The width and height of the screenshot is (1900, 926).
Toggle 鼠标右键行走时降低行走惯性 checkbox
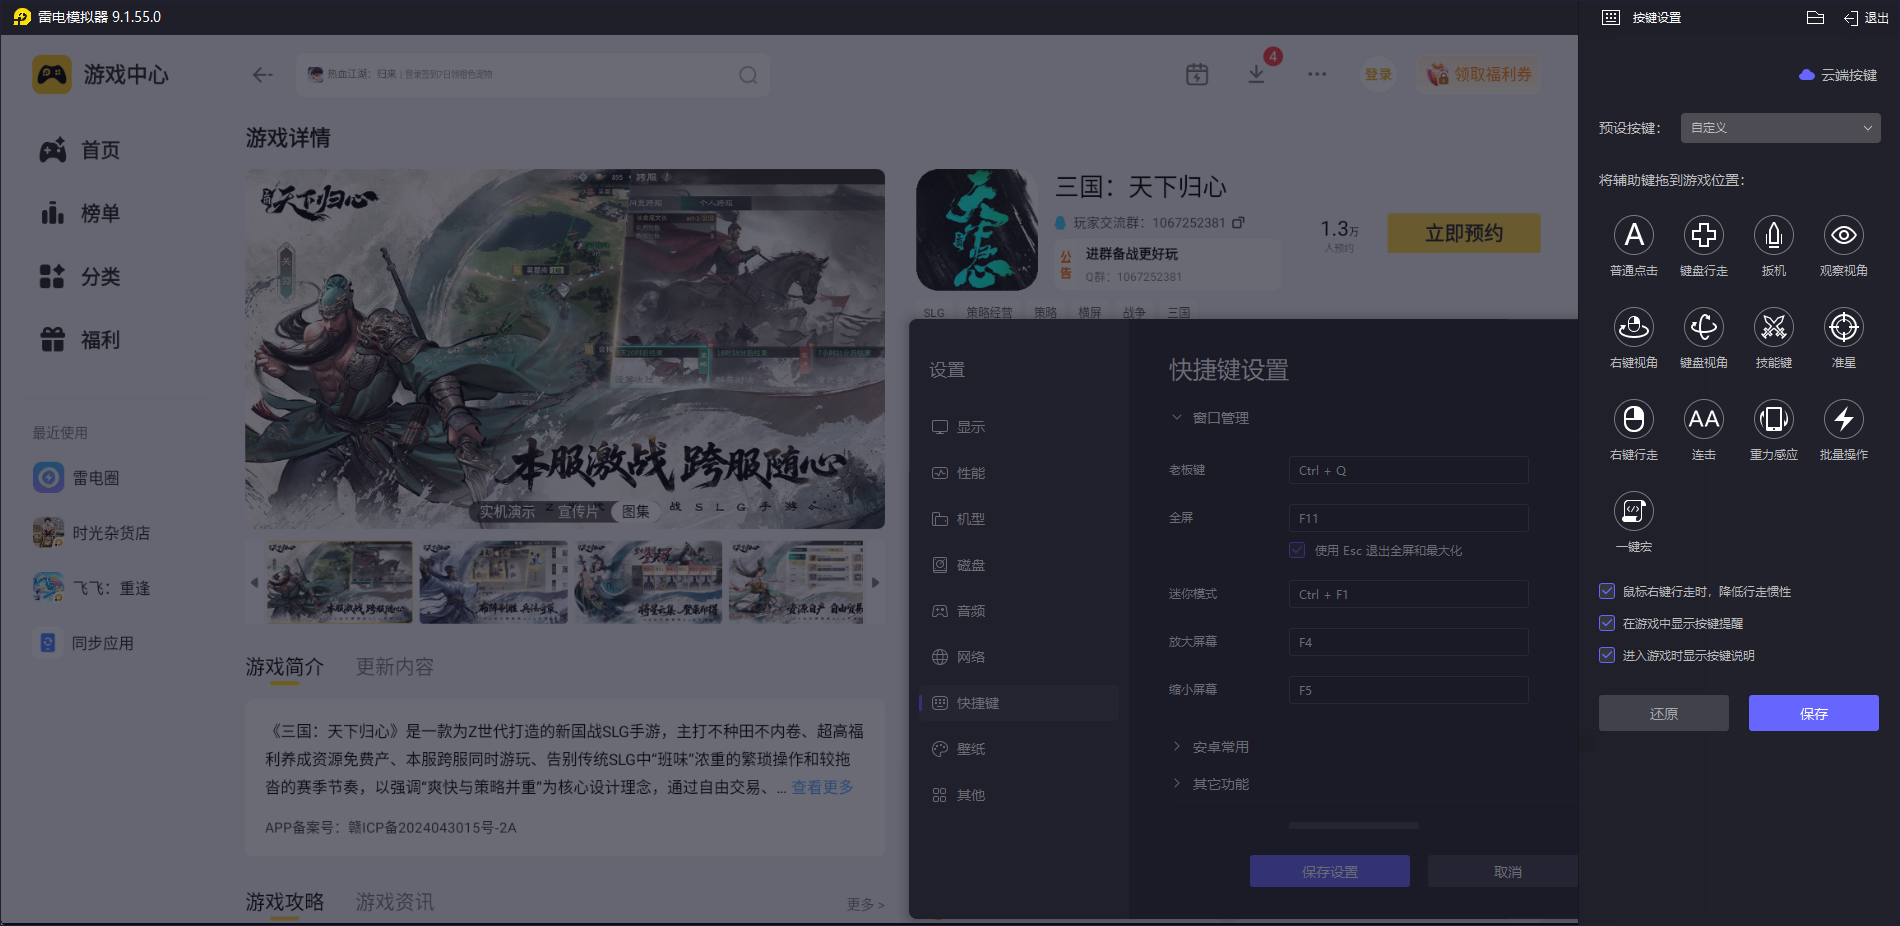(1607, 591)
